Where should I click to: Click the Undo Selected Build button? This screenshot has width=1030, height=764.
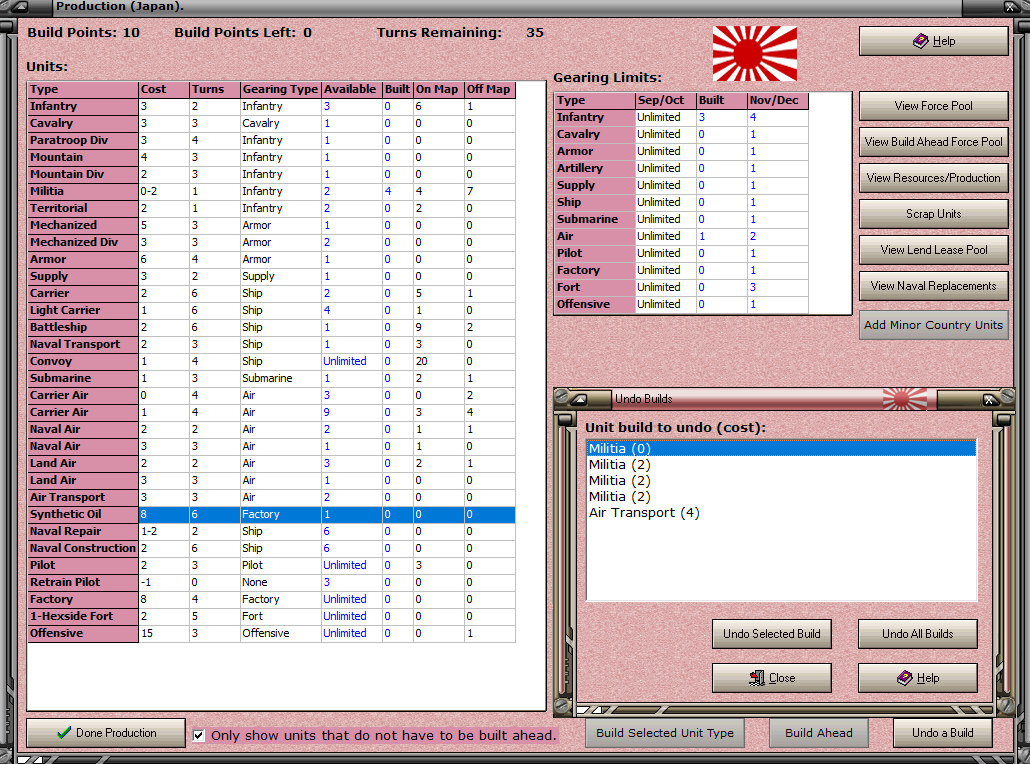772,634
